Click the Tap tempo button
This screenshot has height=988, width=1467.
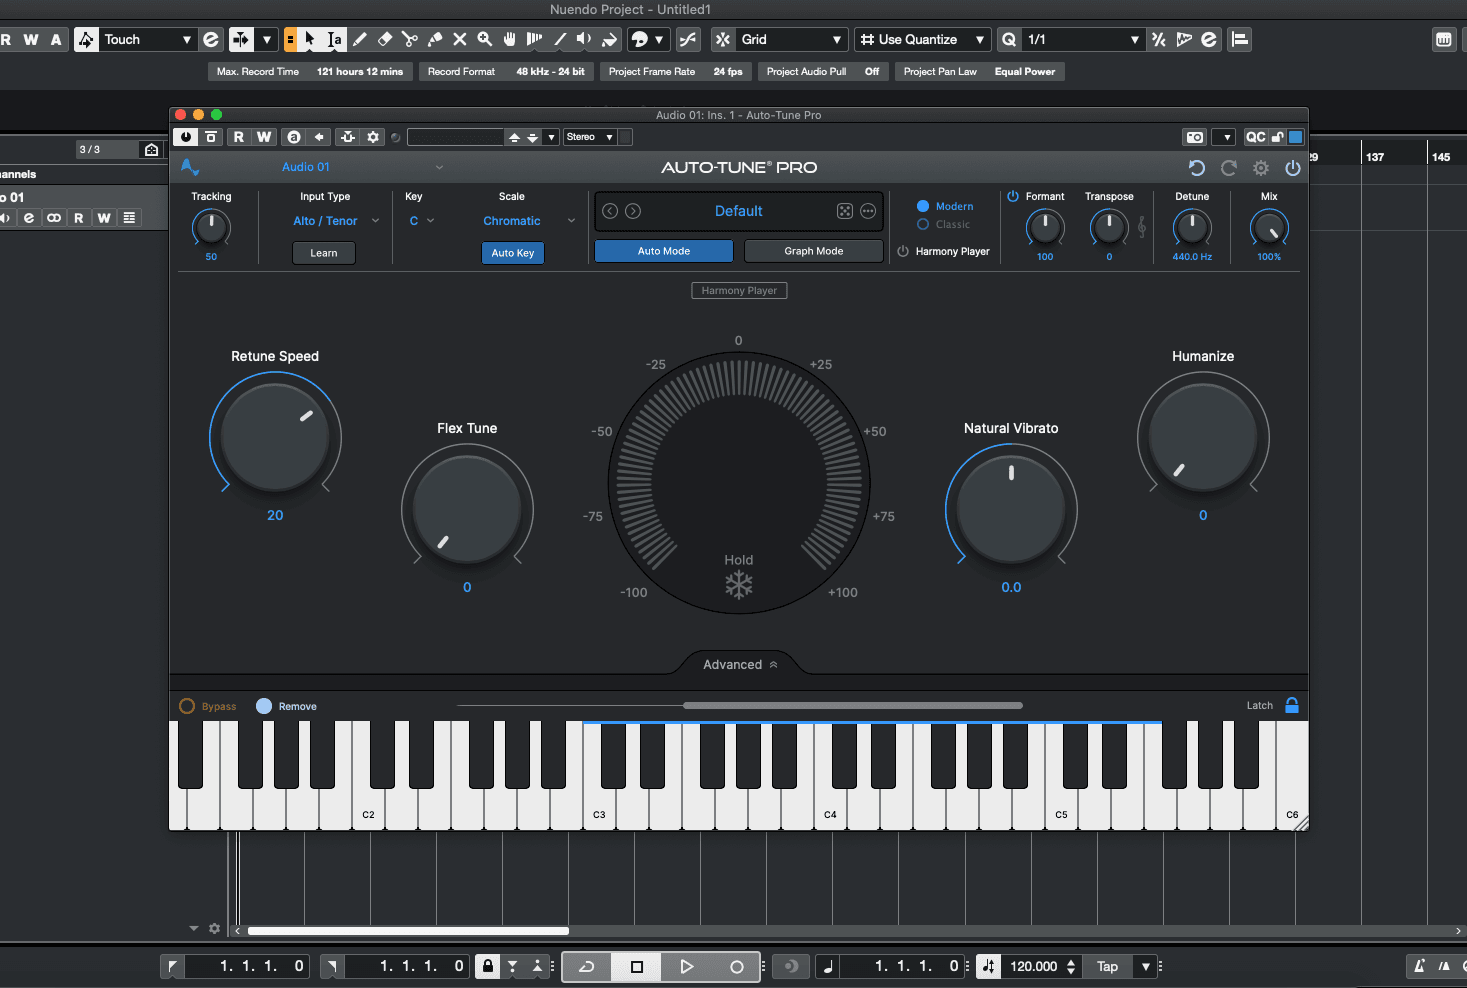(1107, 966)
